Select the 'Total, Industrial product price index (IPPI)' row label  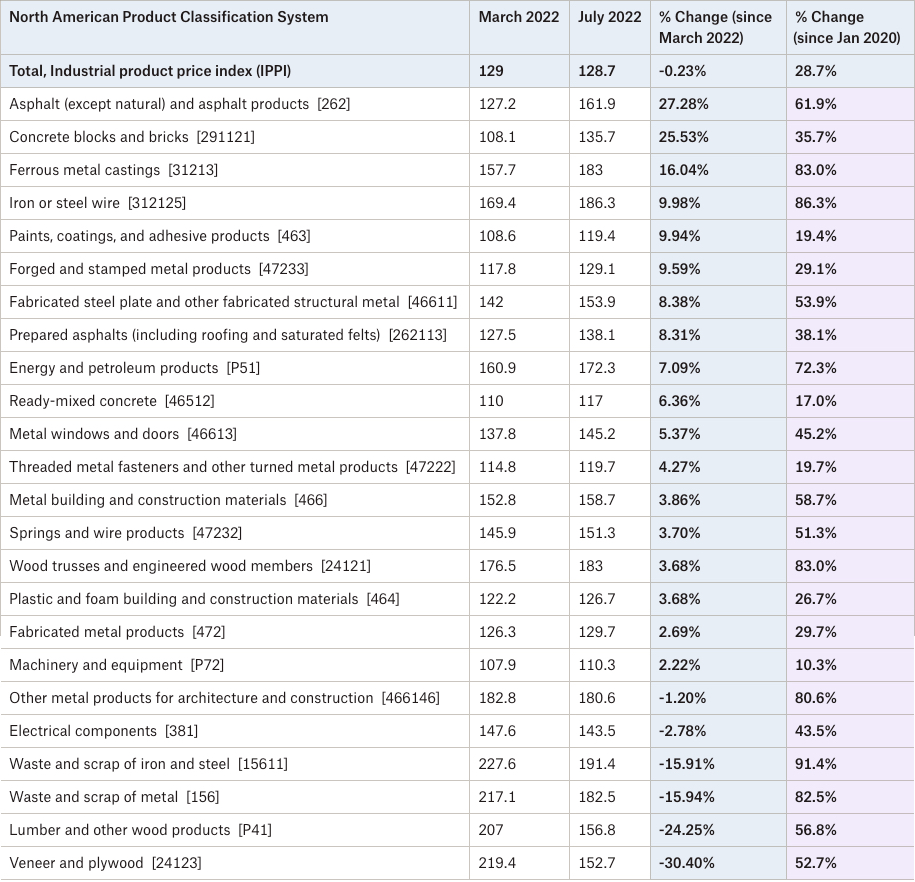(x=150, y=71)
